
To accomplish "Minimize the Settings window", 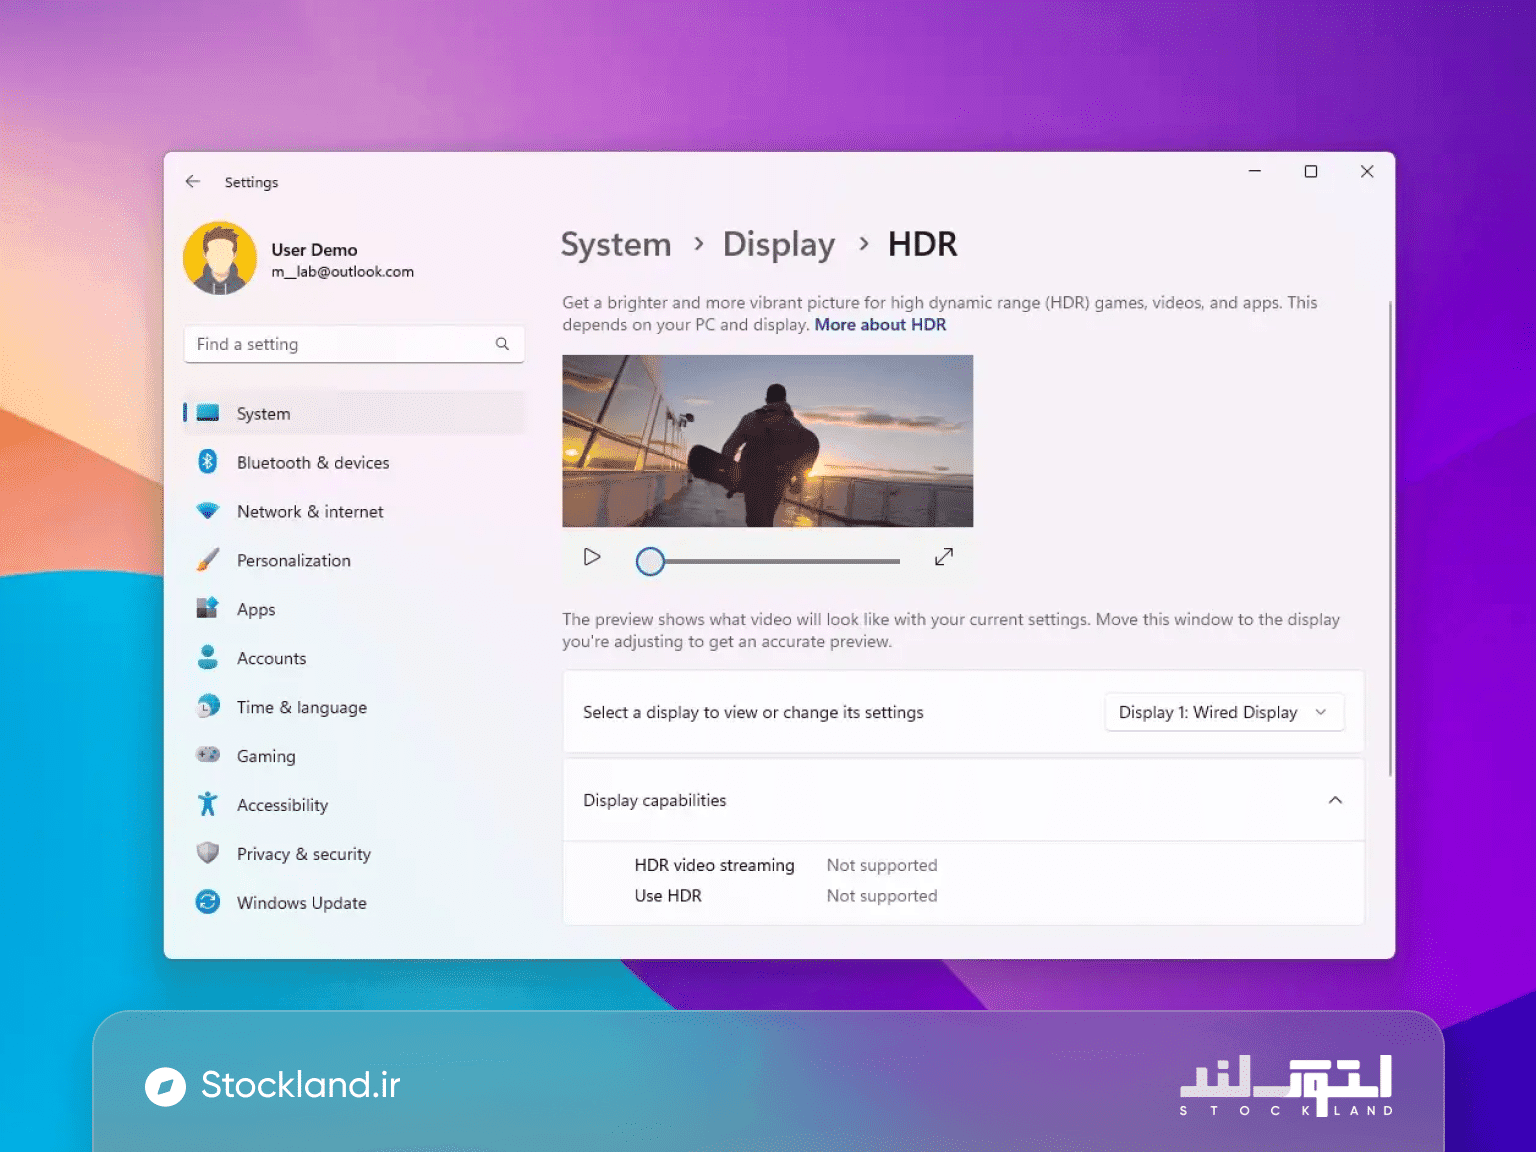I will pos(1255,172).
